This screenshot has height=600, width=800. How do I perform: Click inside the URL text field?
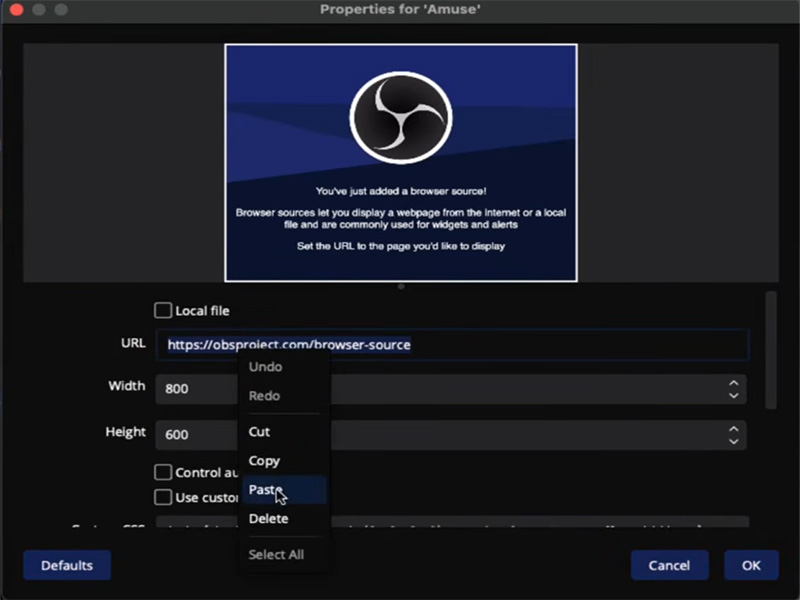click(x=452, y=345)
